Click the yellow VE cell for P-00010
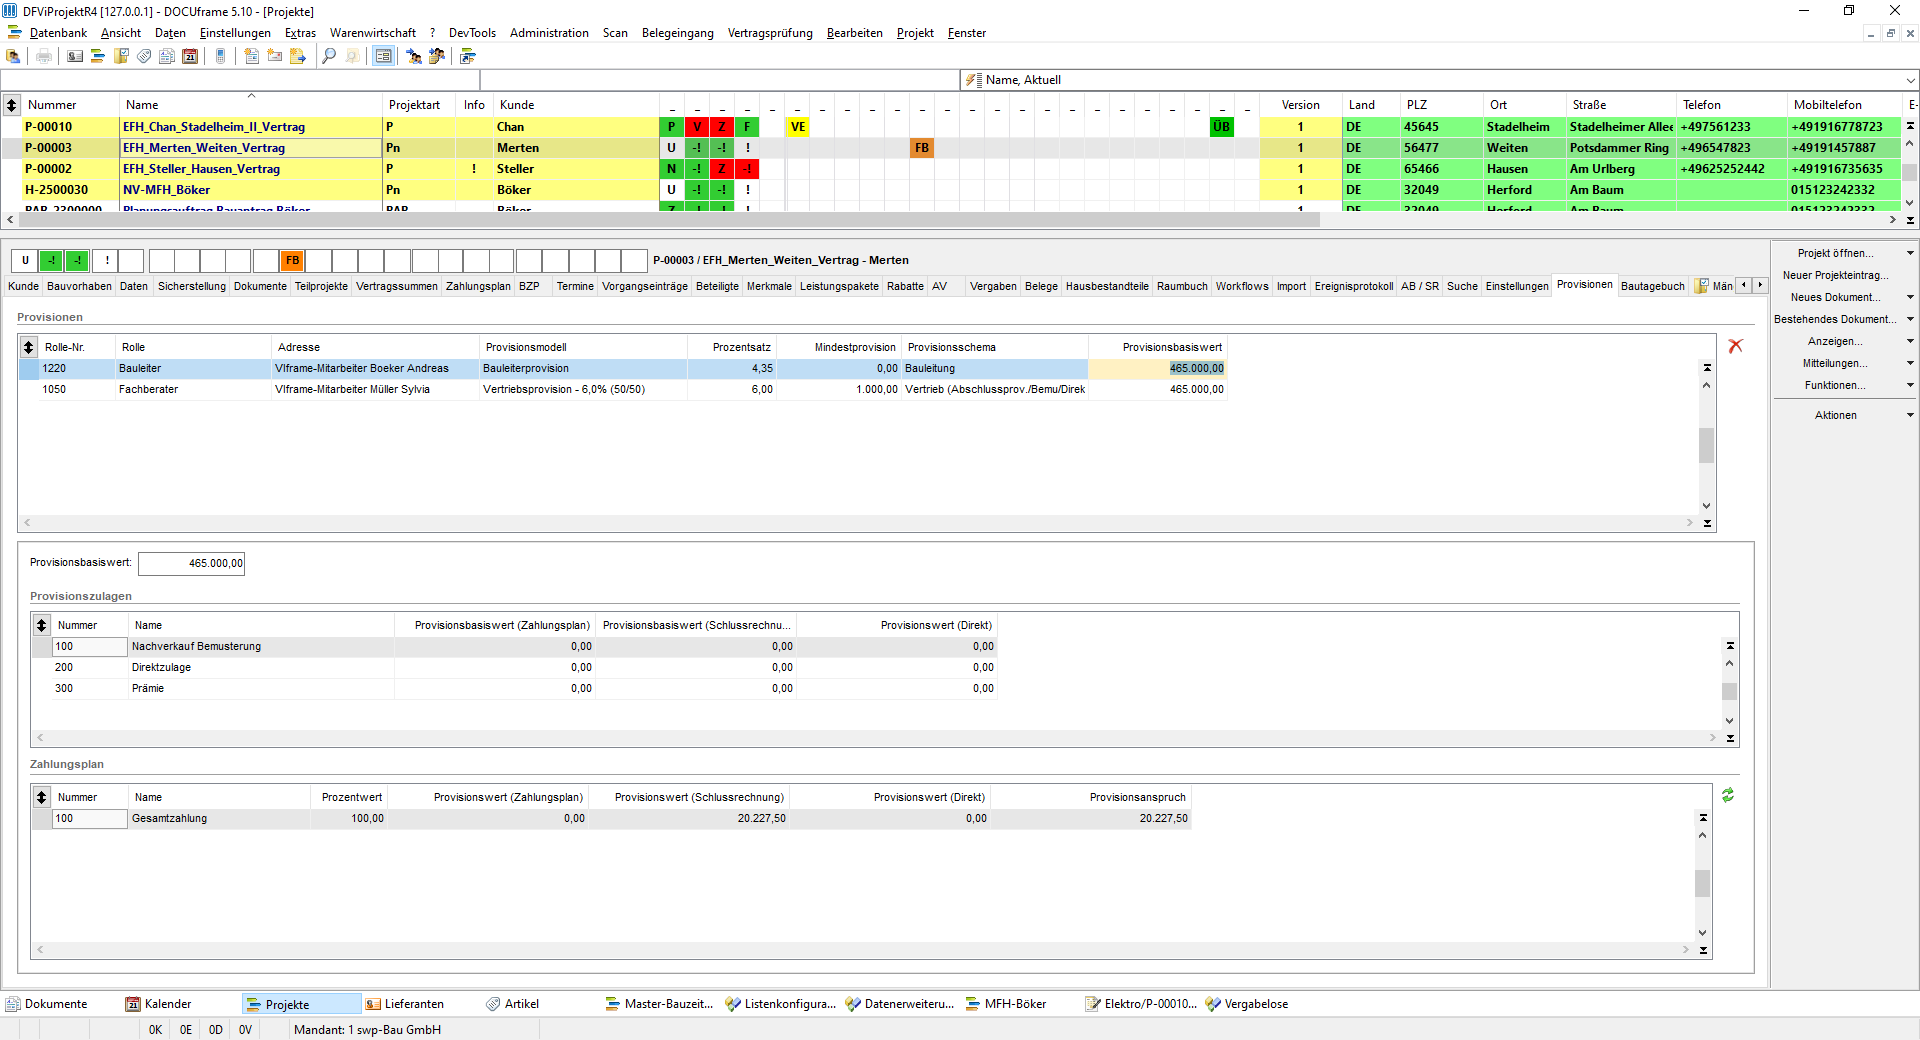Image resolution: width=1920 pixels, height=1040 pixels. point(797,127)
